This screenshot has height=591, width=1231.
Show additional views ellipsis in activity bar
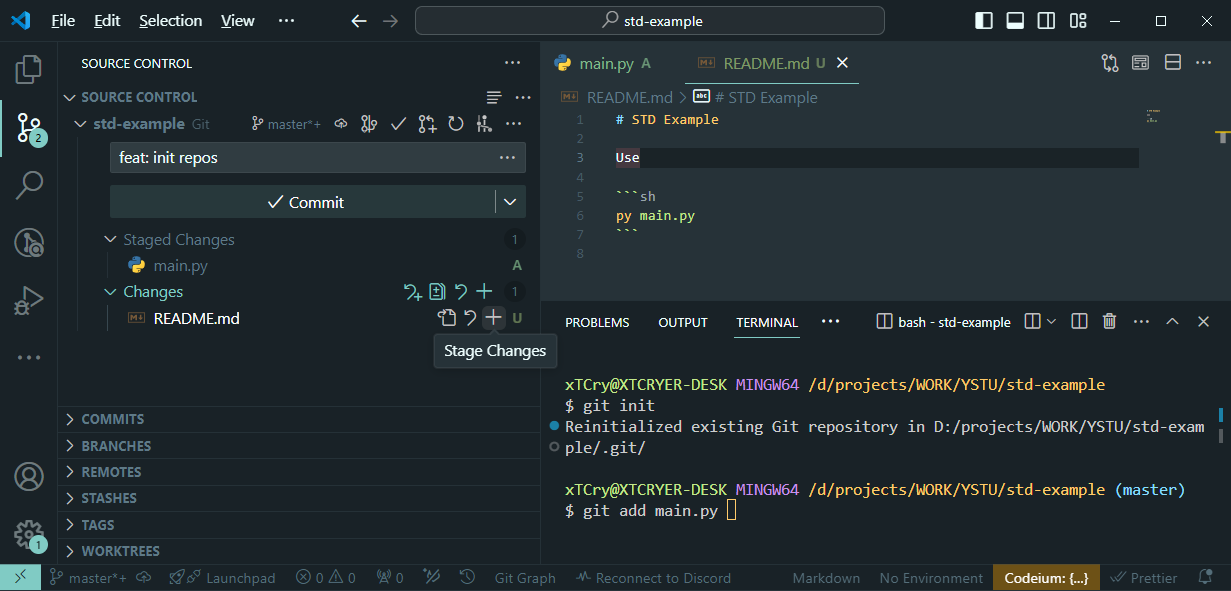pyautogui.click(x=29, y=357)
